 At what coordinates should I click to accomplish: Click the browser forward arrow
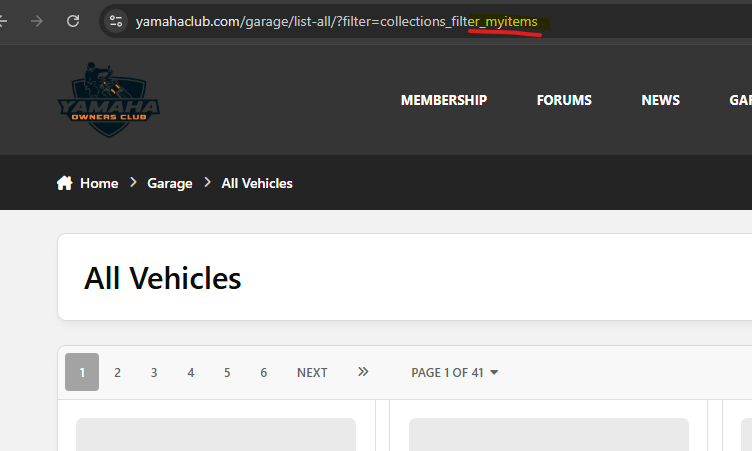click(x=37, y=21)
